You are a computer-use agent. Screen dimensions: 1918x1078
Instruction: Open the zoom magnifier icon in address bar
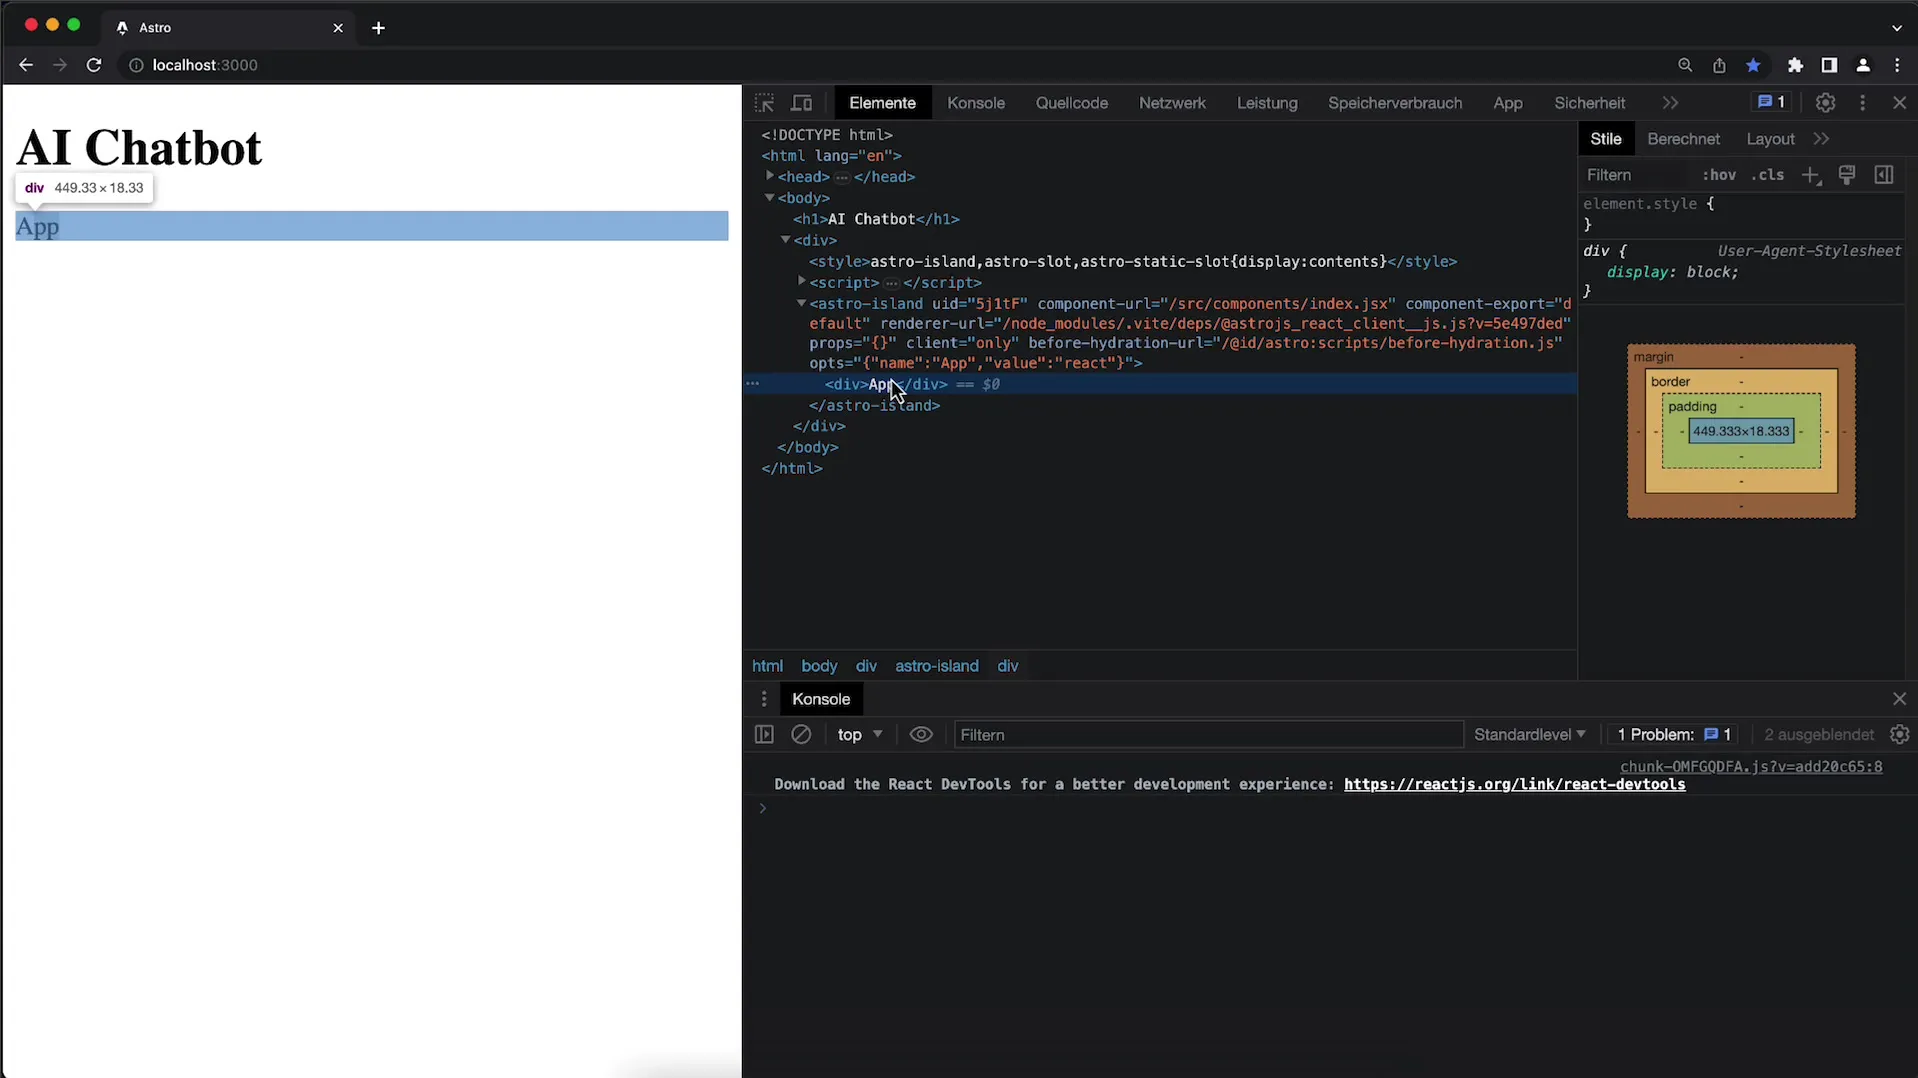(x=1685, y=65)
